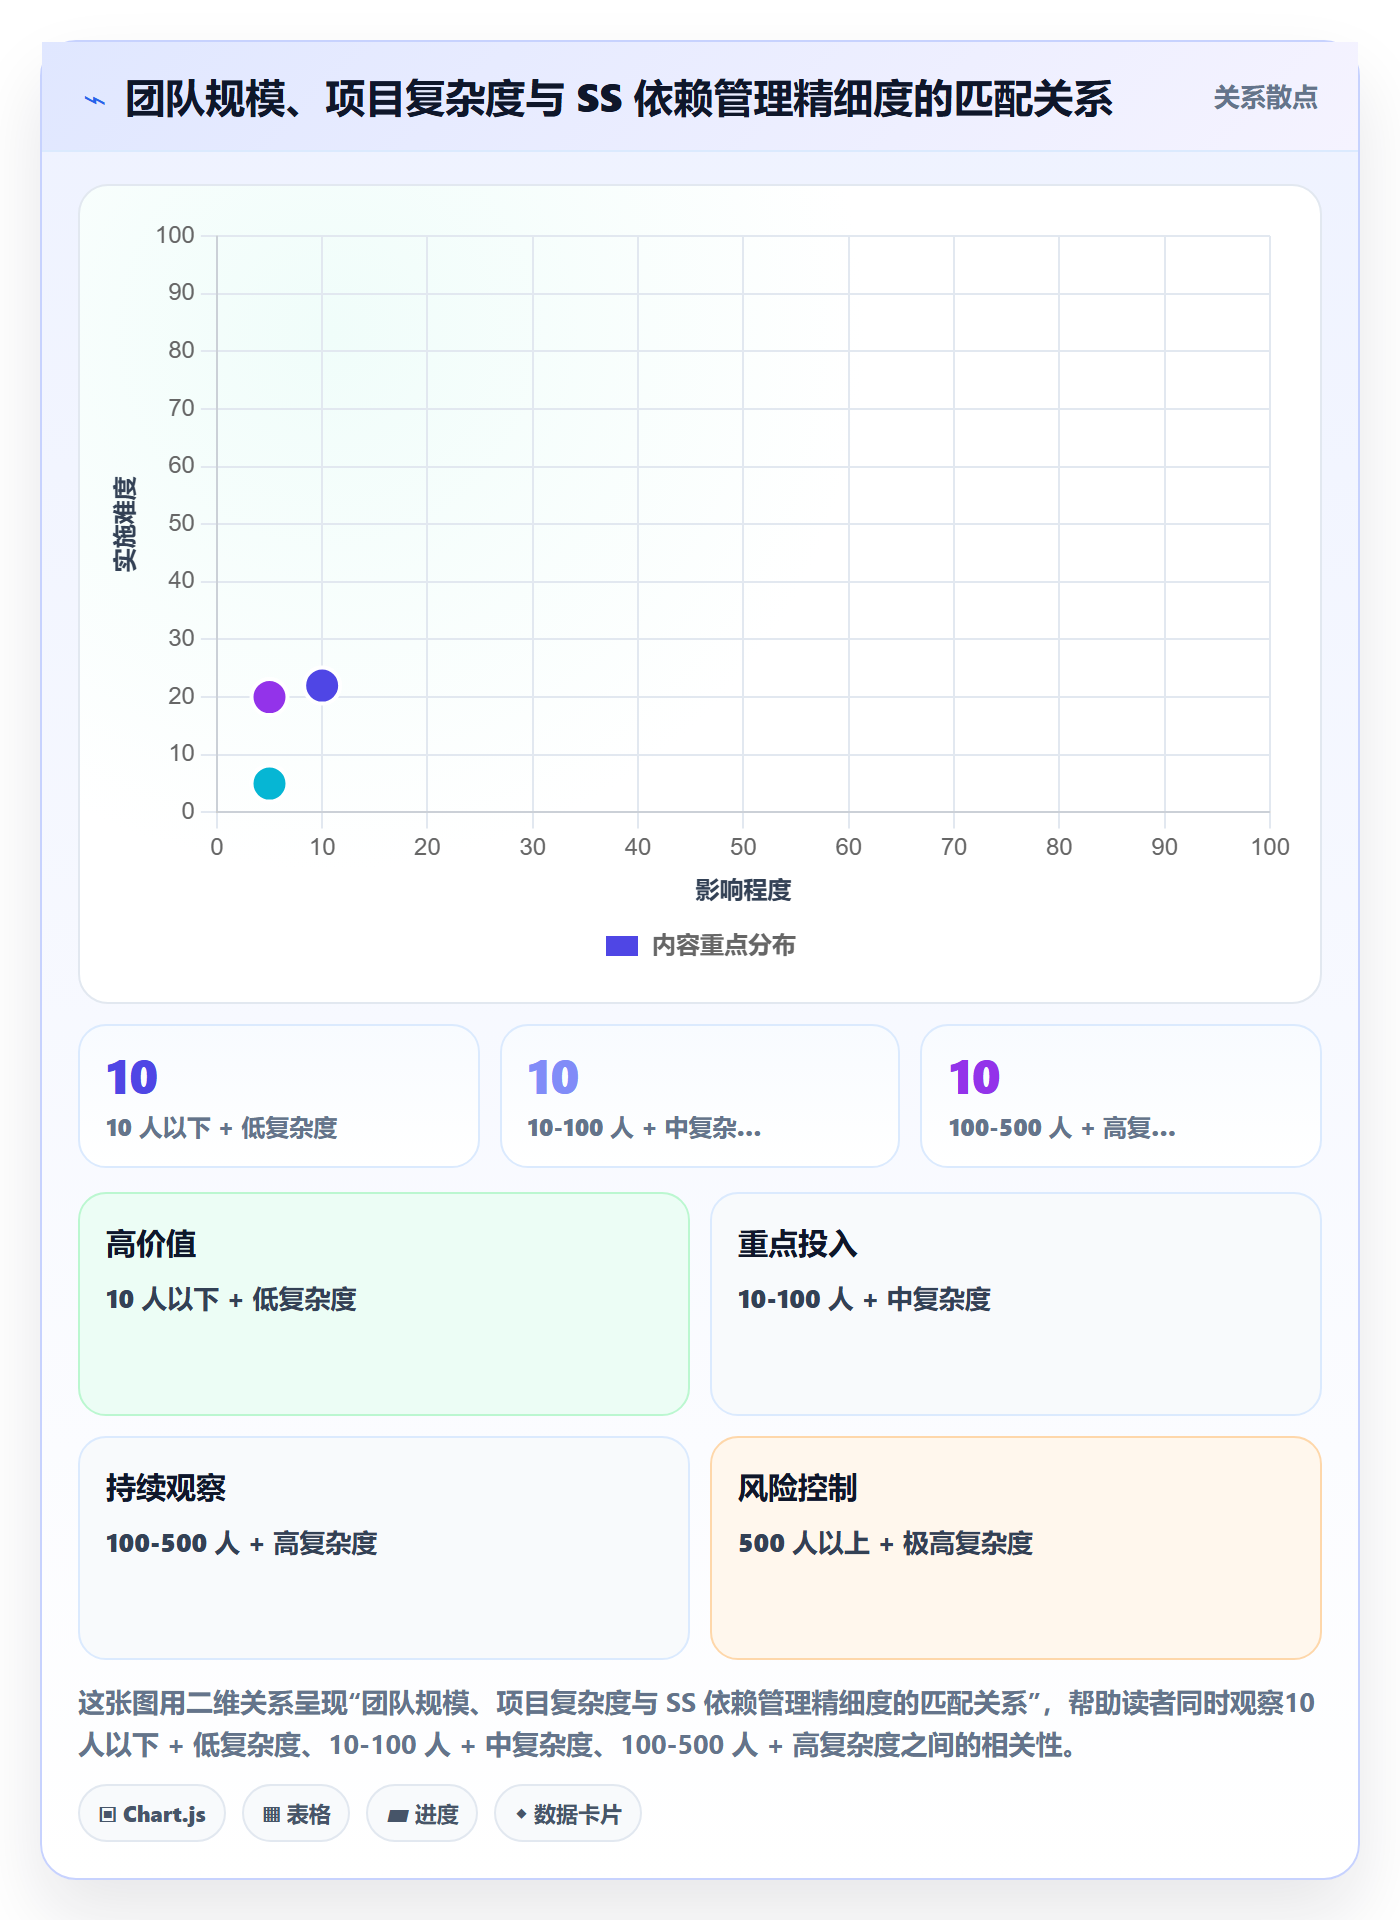
Task: Click the 表格 tag chip
Action: tap(296, 1814)
